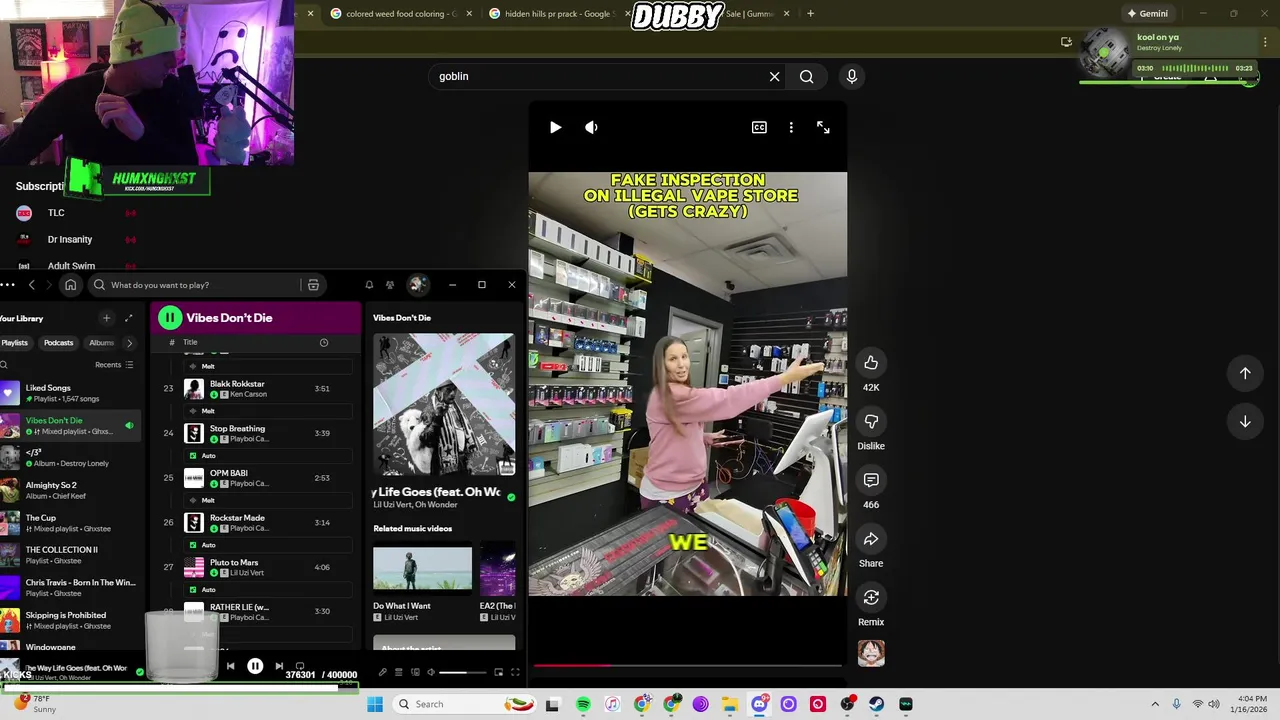Open Steam from the Windows taskbar
1280x720 pixels.
coord(876,704)
